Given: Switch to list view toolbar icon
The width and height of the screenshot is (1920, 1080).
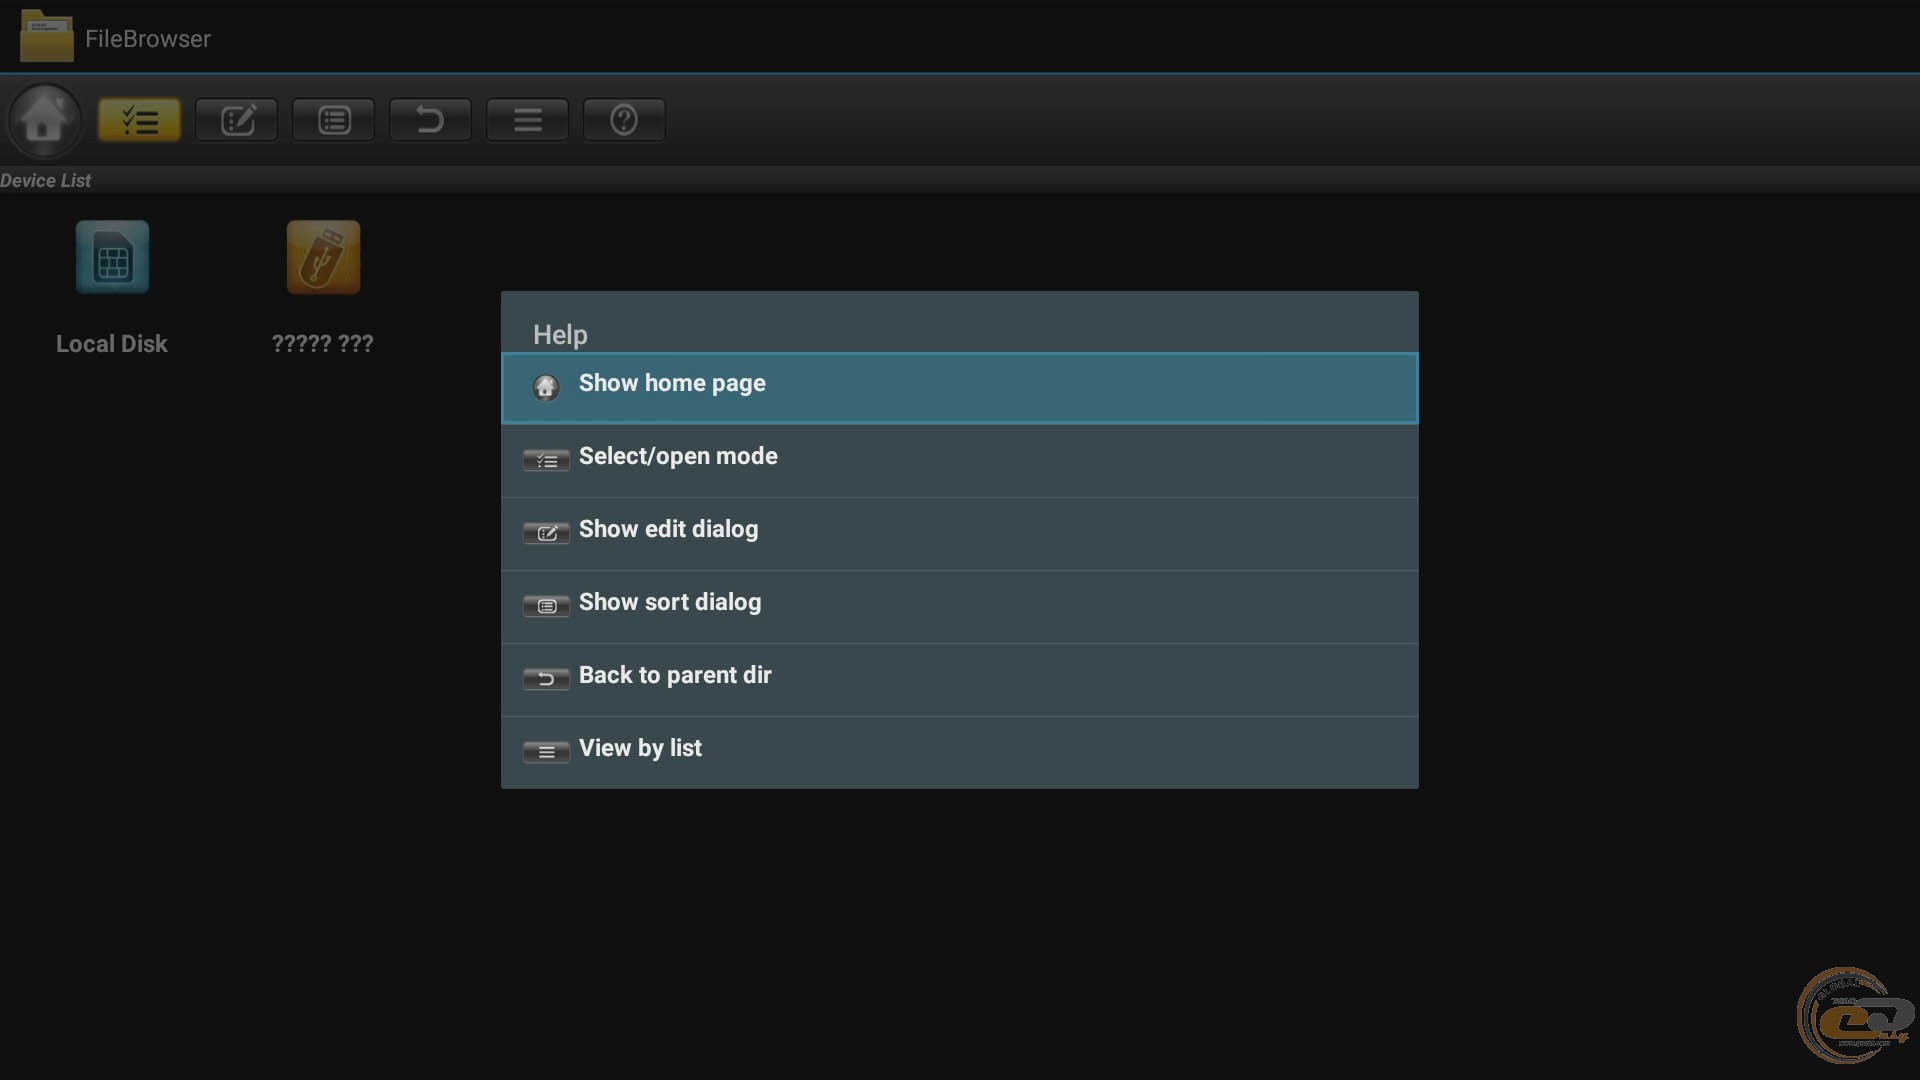Looking at the screenshot, I should coord(527,120).
